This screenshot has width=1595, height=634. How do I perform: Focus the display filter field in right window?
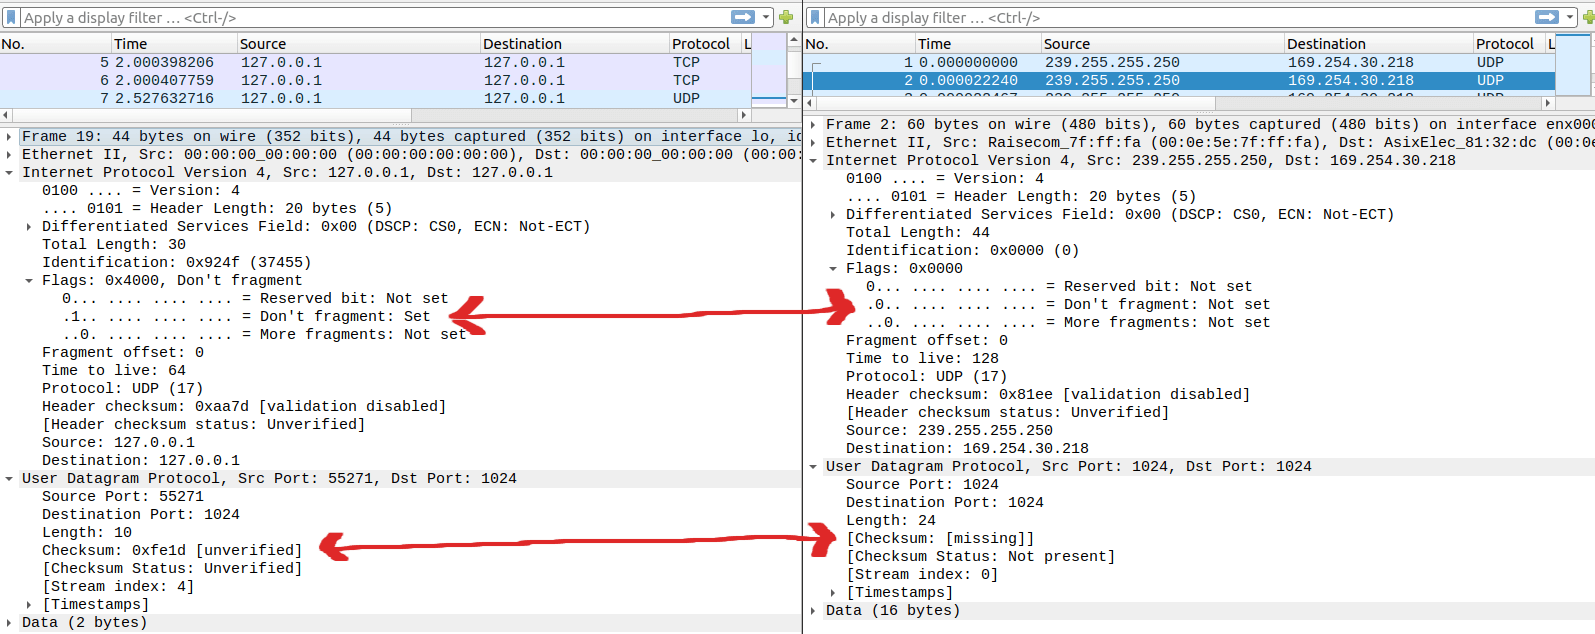coord(1178,17)
